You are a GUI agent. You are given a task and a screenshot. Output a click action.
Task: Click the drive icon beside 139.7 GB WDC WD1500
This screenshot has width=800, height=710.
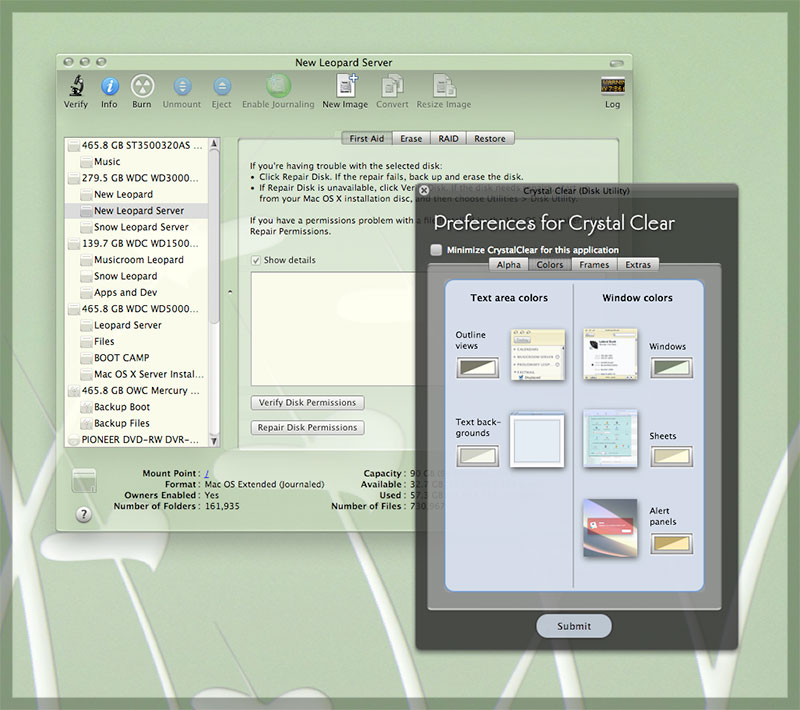[x=74, y=244]
